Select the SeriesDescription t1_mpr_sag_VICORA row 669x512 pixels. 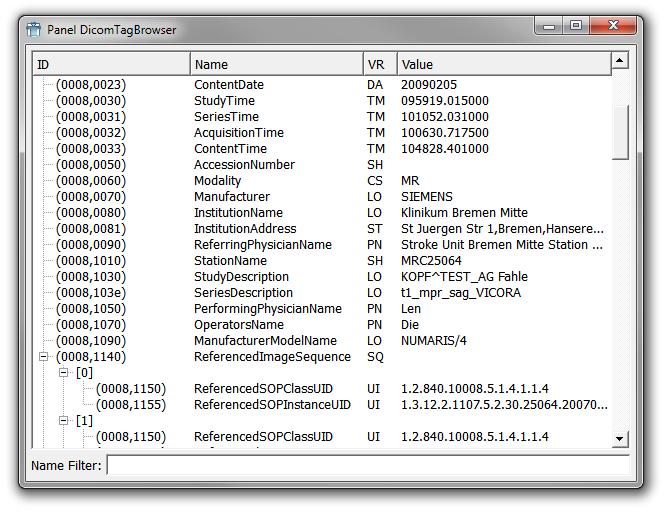pyautogui.click(x=243, y=293)
